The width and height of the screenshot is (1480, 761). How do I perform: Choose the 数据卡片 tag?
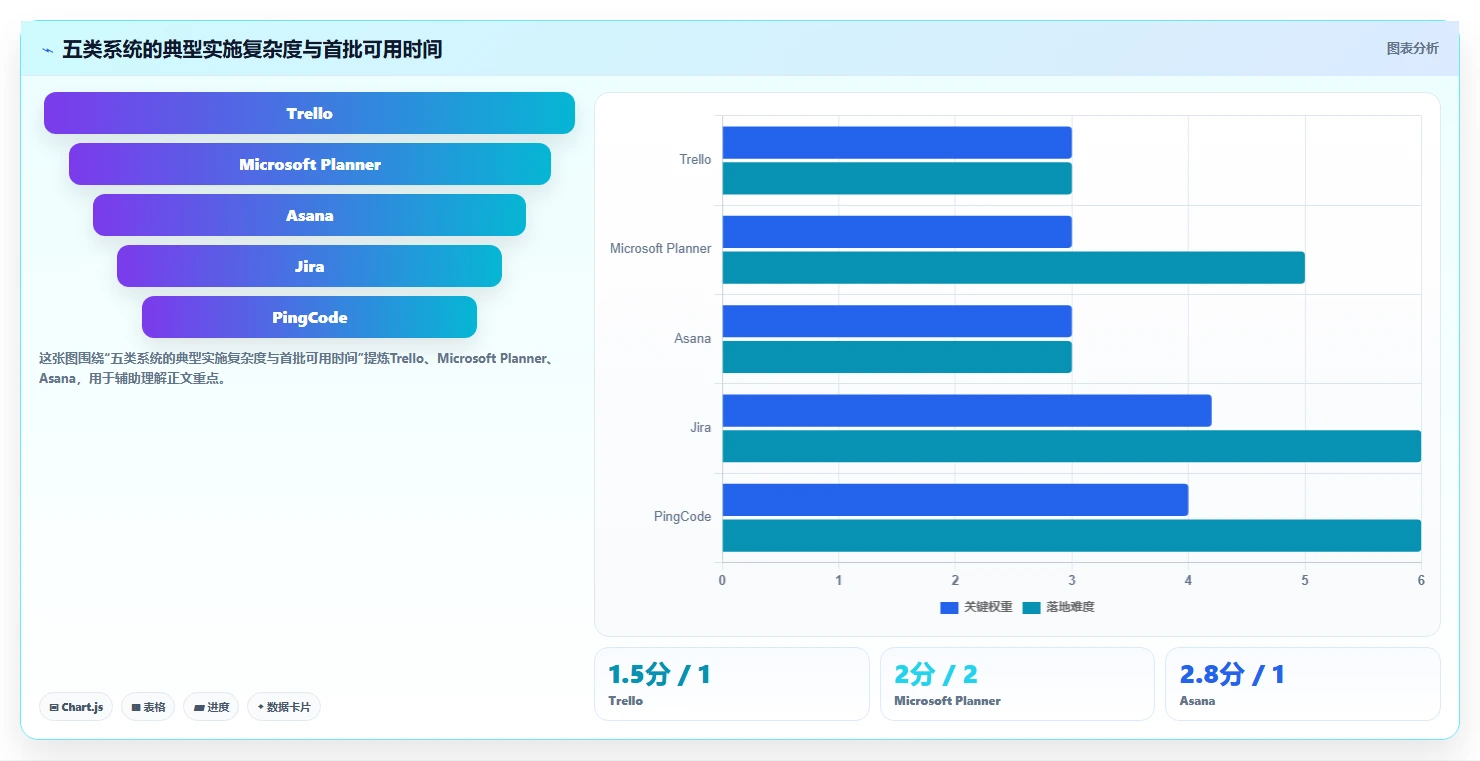284,707
